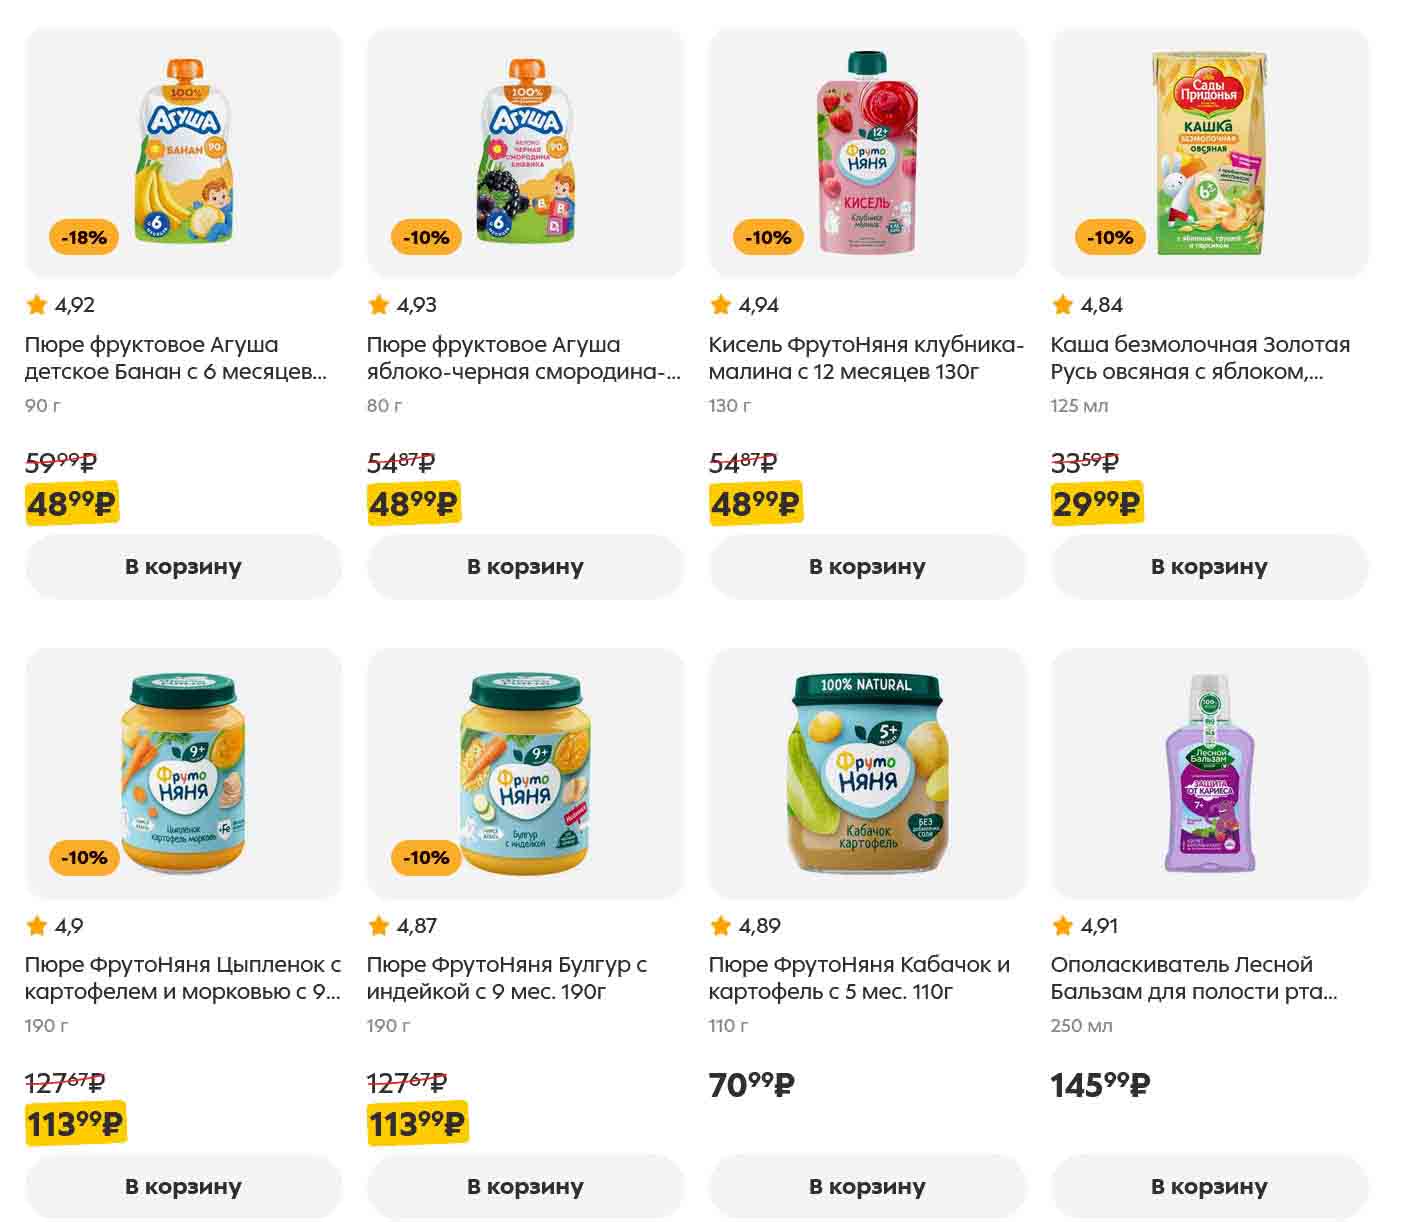This screenshot has height=1222, width=1420.
Task: Open the Кабачок картофель jar product image
Action: (x=867, y=773)
